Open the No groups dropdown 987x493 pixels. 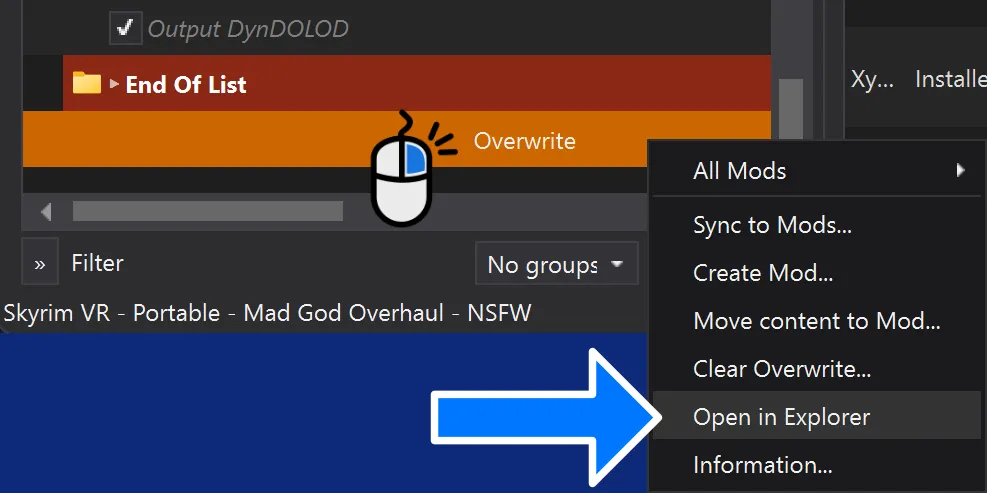coord(556,265)
